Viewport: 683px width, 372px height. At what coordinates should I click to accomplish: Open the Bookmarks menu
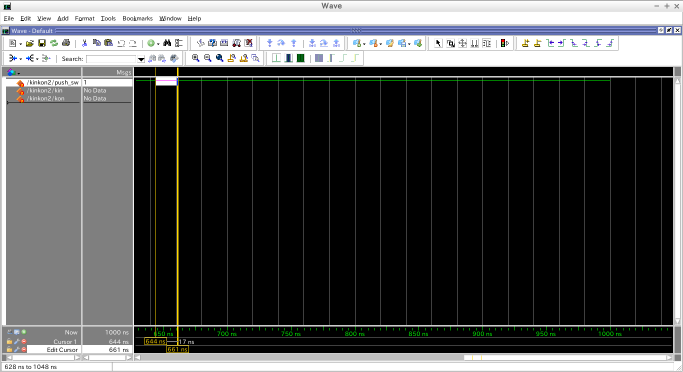(x=138, y=18)
